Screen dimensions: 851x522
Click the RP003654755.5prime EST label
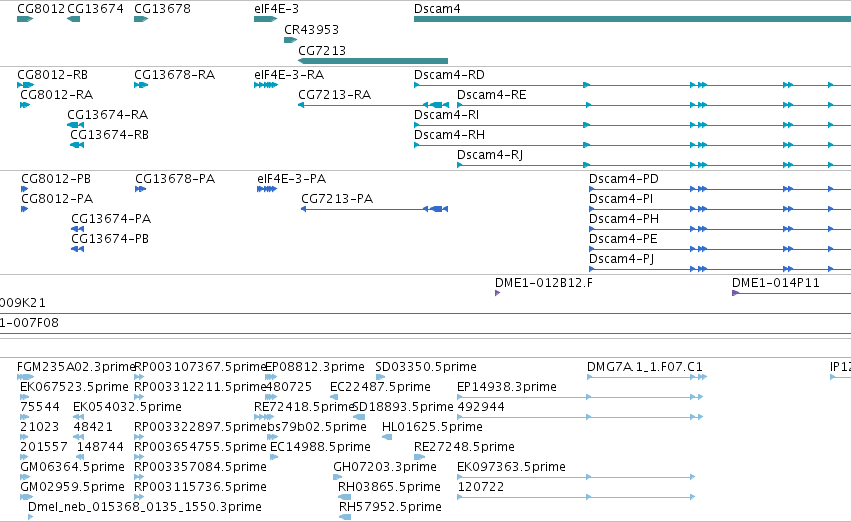(x=200, y=447)
